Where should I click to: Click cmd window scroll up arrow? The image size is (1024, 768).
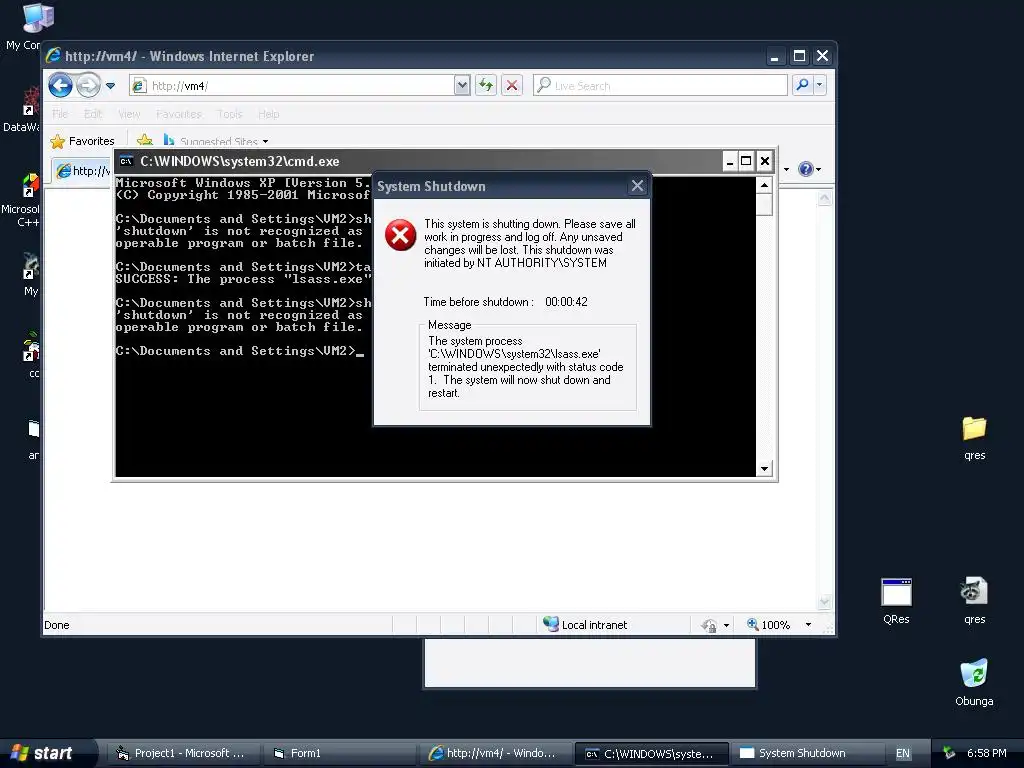click(764, 185)
